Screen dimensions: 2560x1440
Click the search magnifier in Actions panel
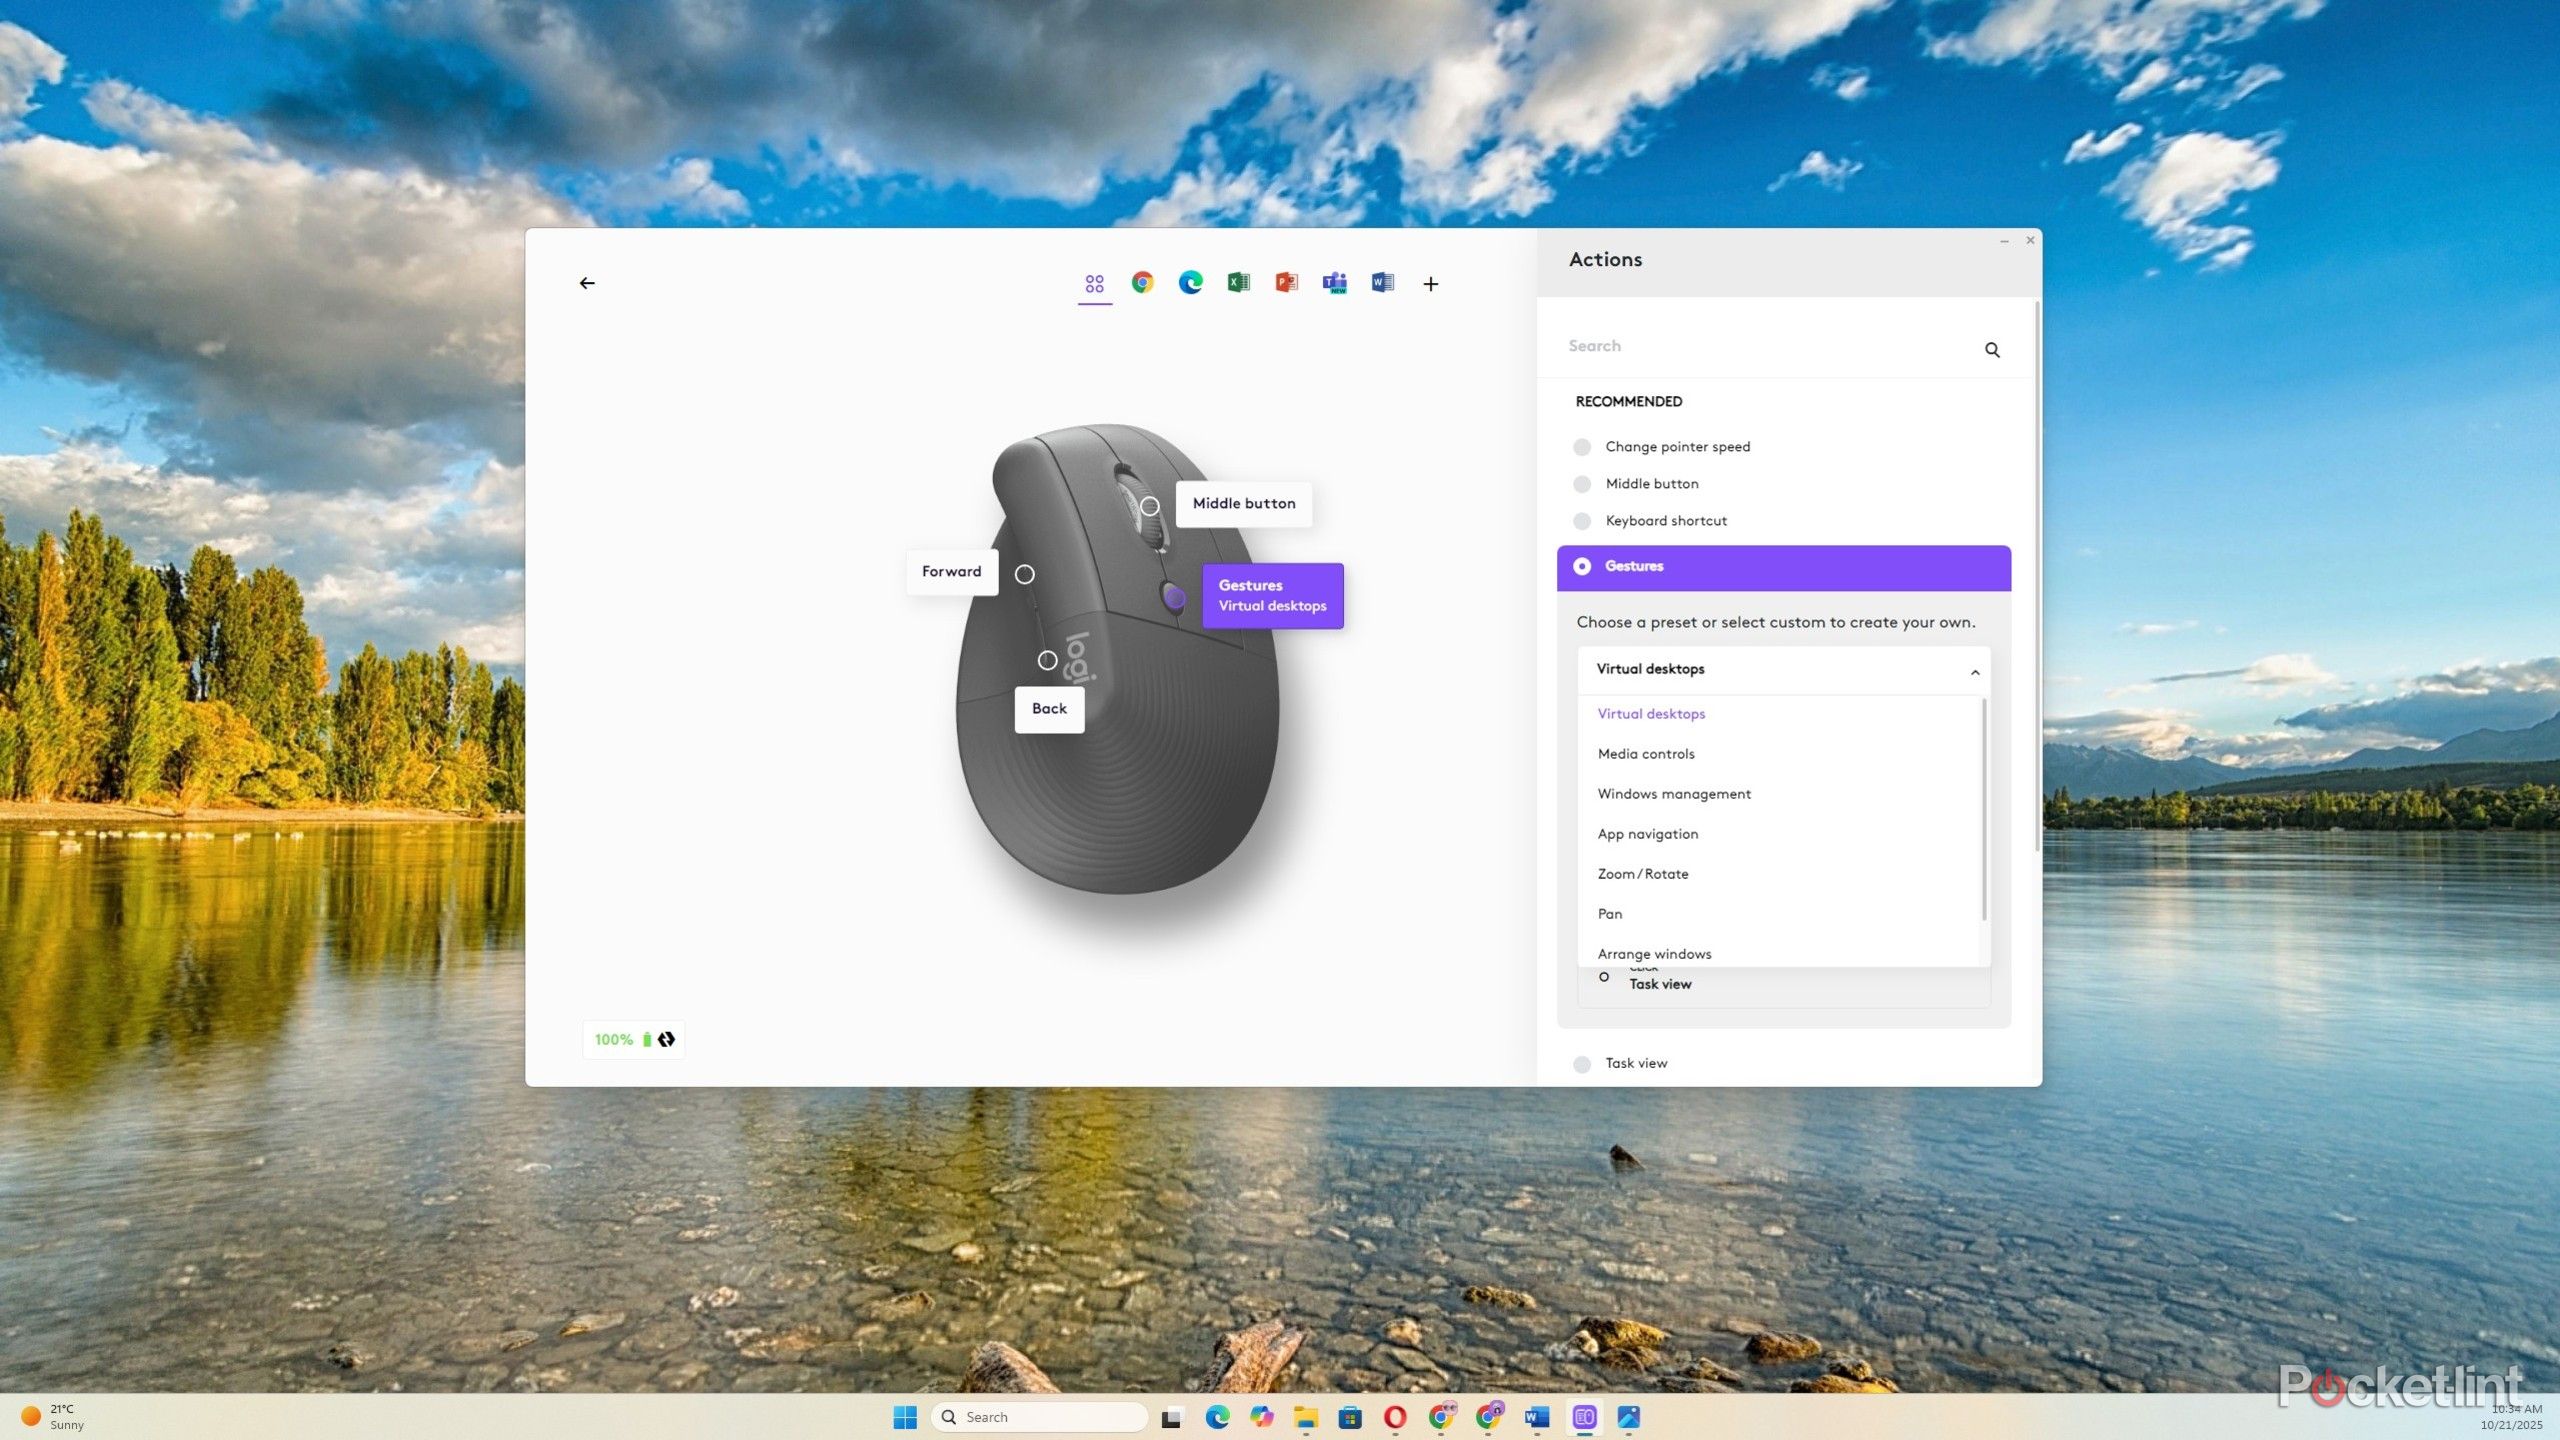pyautogui.click(x=1992, y=349)
